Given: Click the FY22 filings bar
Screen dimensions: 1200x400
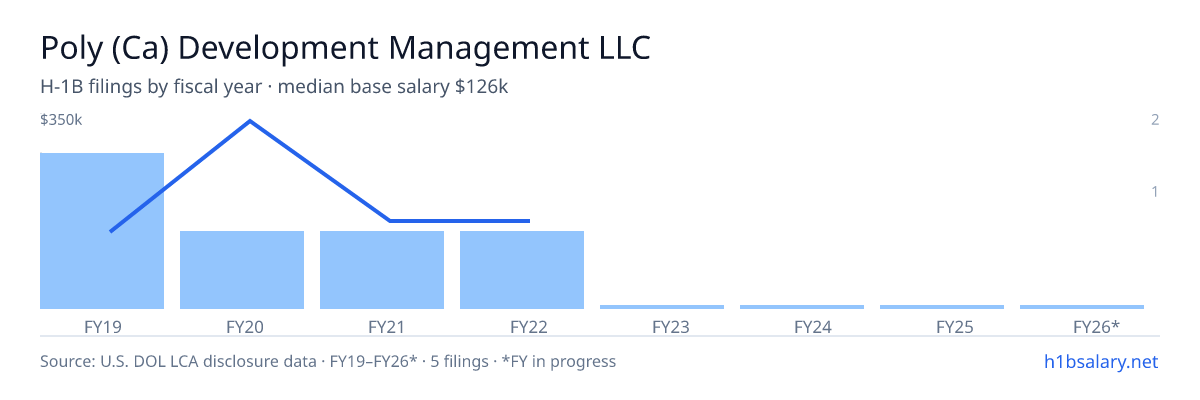Looking at the screenshot, I should tap(522, 270).
